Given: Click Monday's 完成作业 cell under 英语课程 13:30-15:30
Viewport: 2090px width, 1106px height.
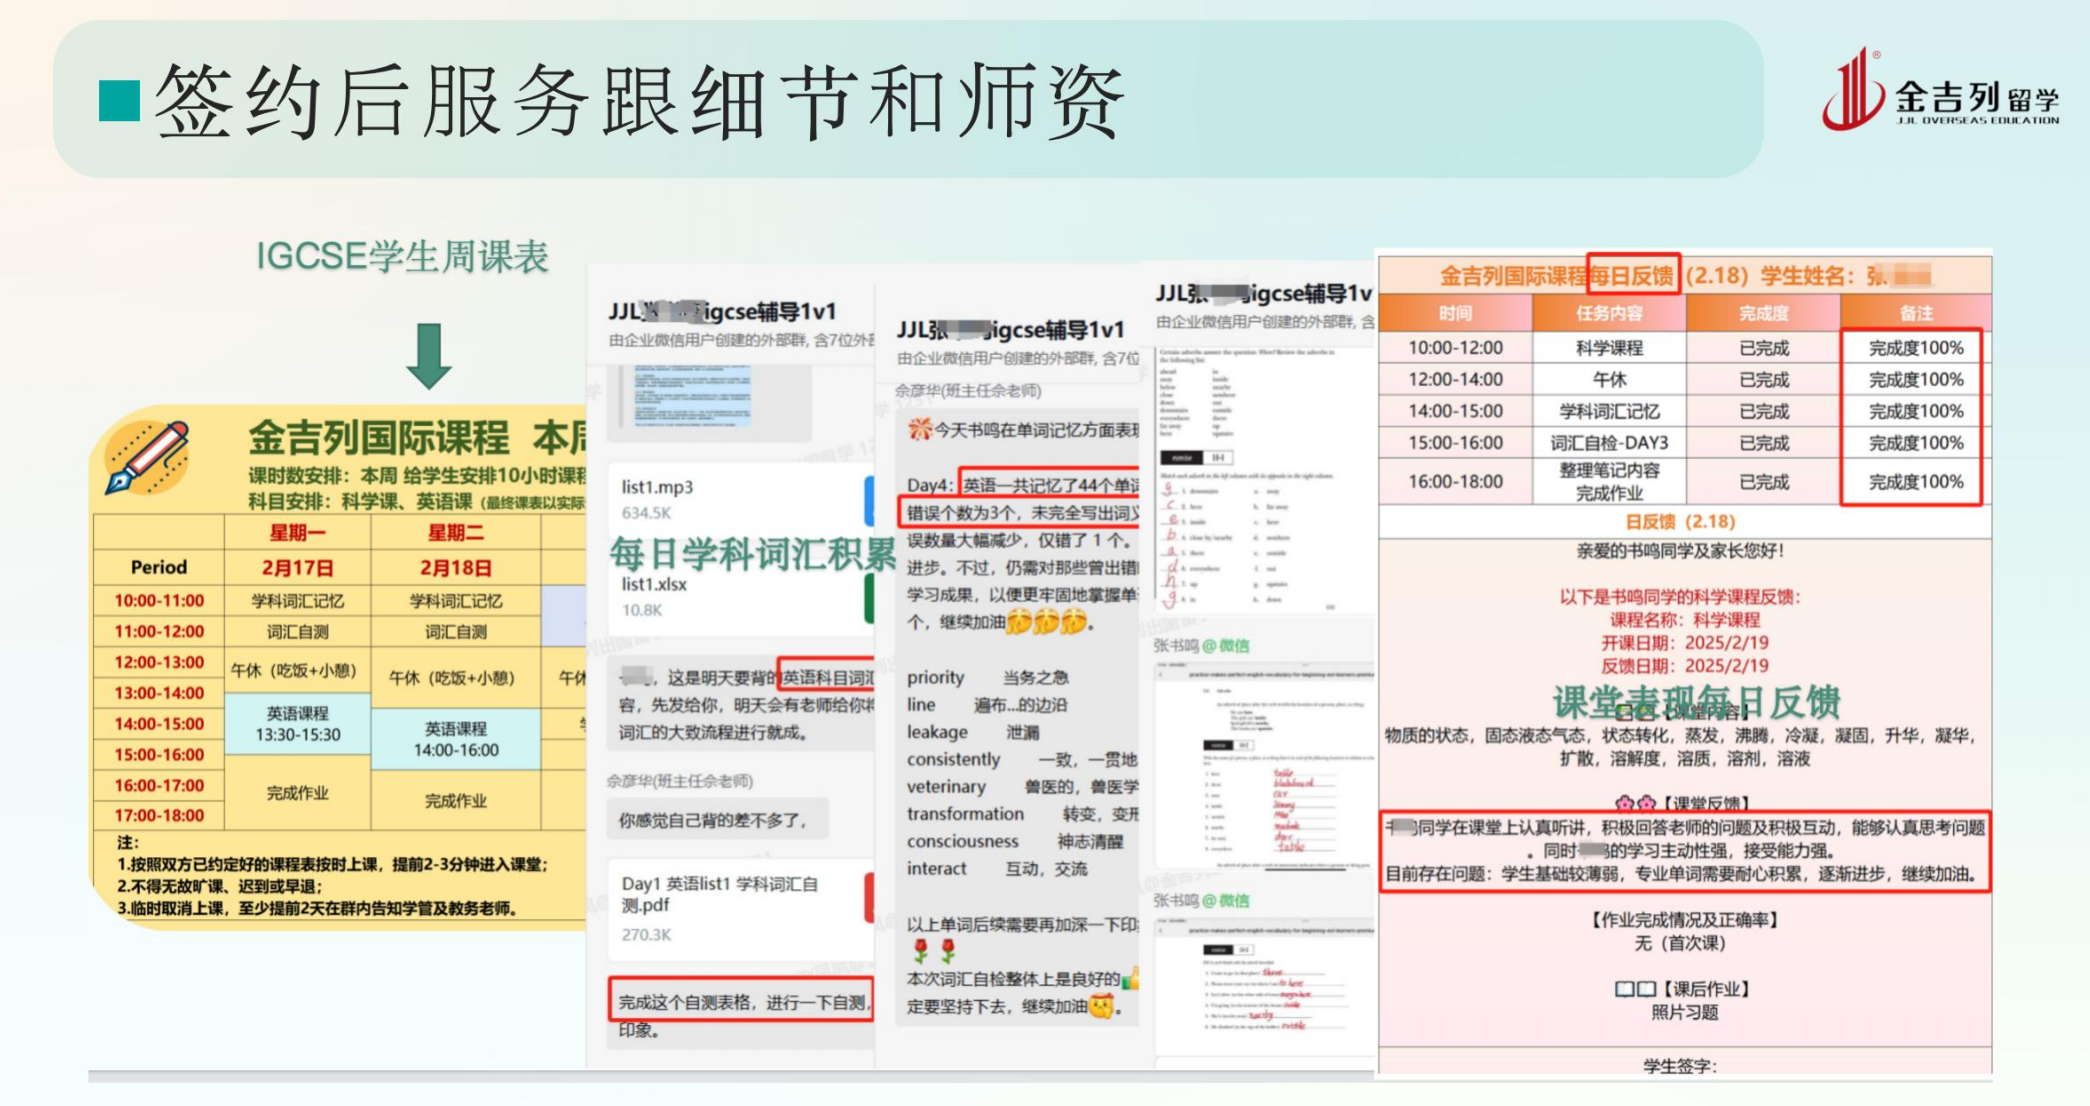Looking at the screenshot, I should tap(297, 793).
